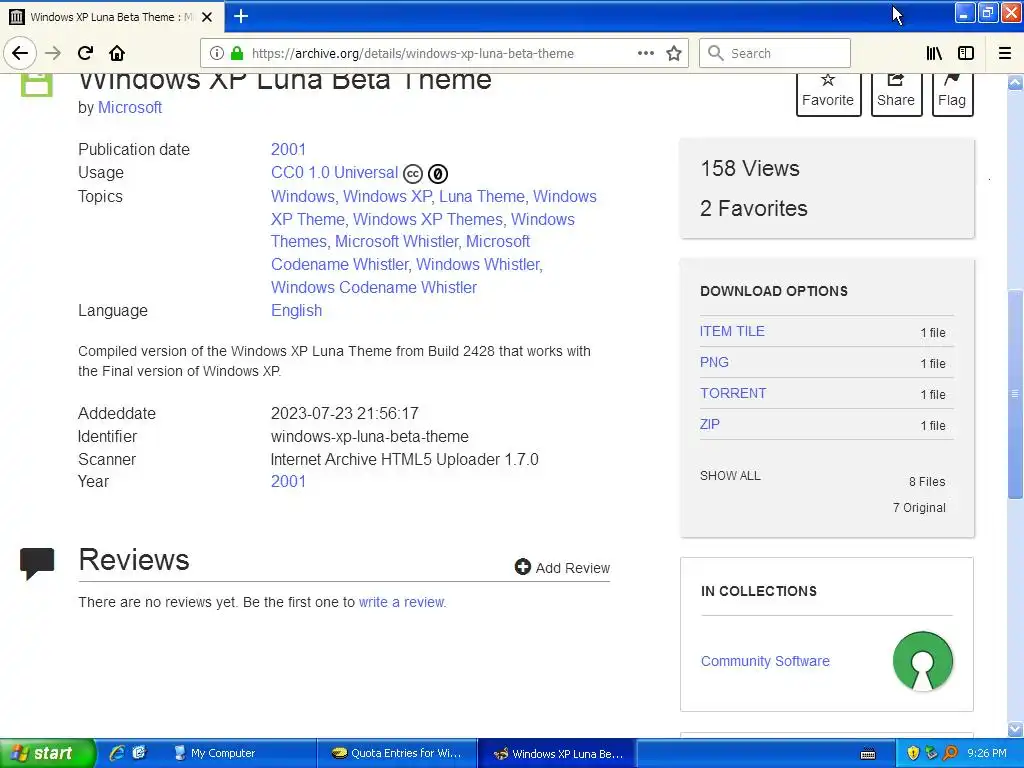
Task: Click the 158 Views count text
Action: tap(750, 168)
